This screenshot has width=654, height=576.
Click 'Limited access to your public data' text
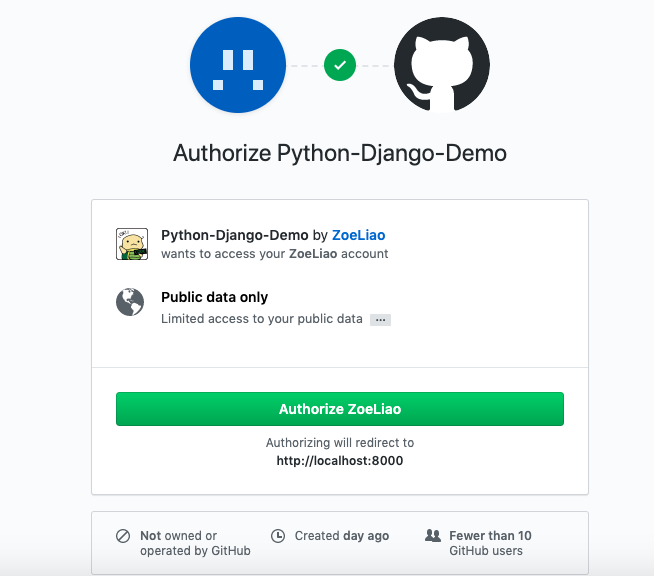(x=262, y=319)
